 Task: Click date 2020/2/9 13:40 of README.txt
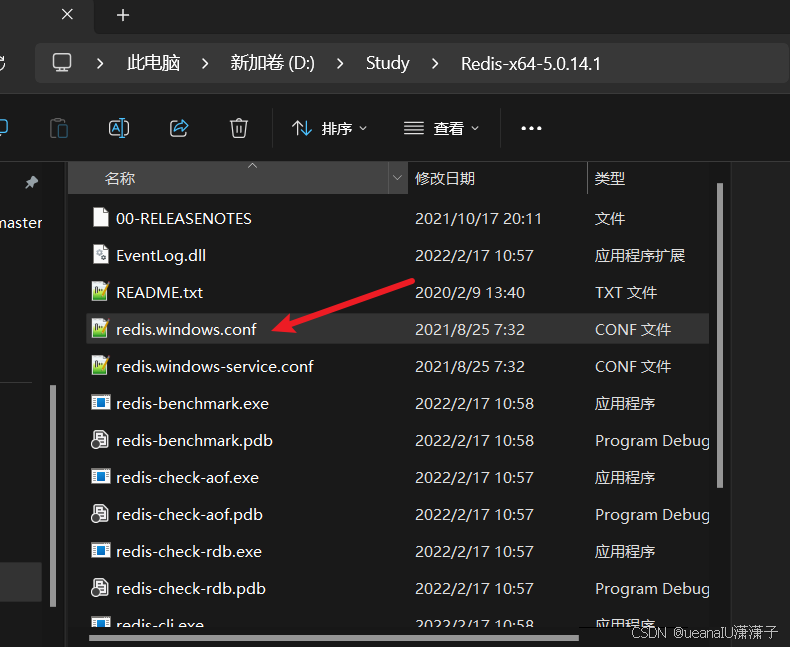(470, 293)
